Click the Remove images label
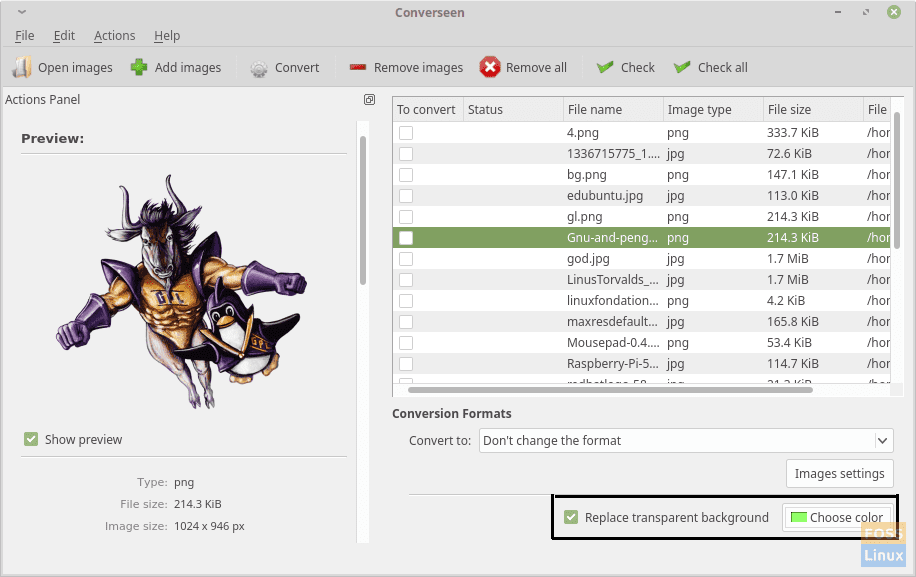The image size is (916, 577). (418, 68)
